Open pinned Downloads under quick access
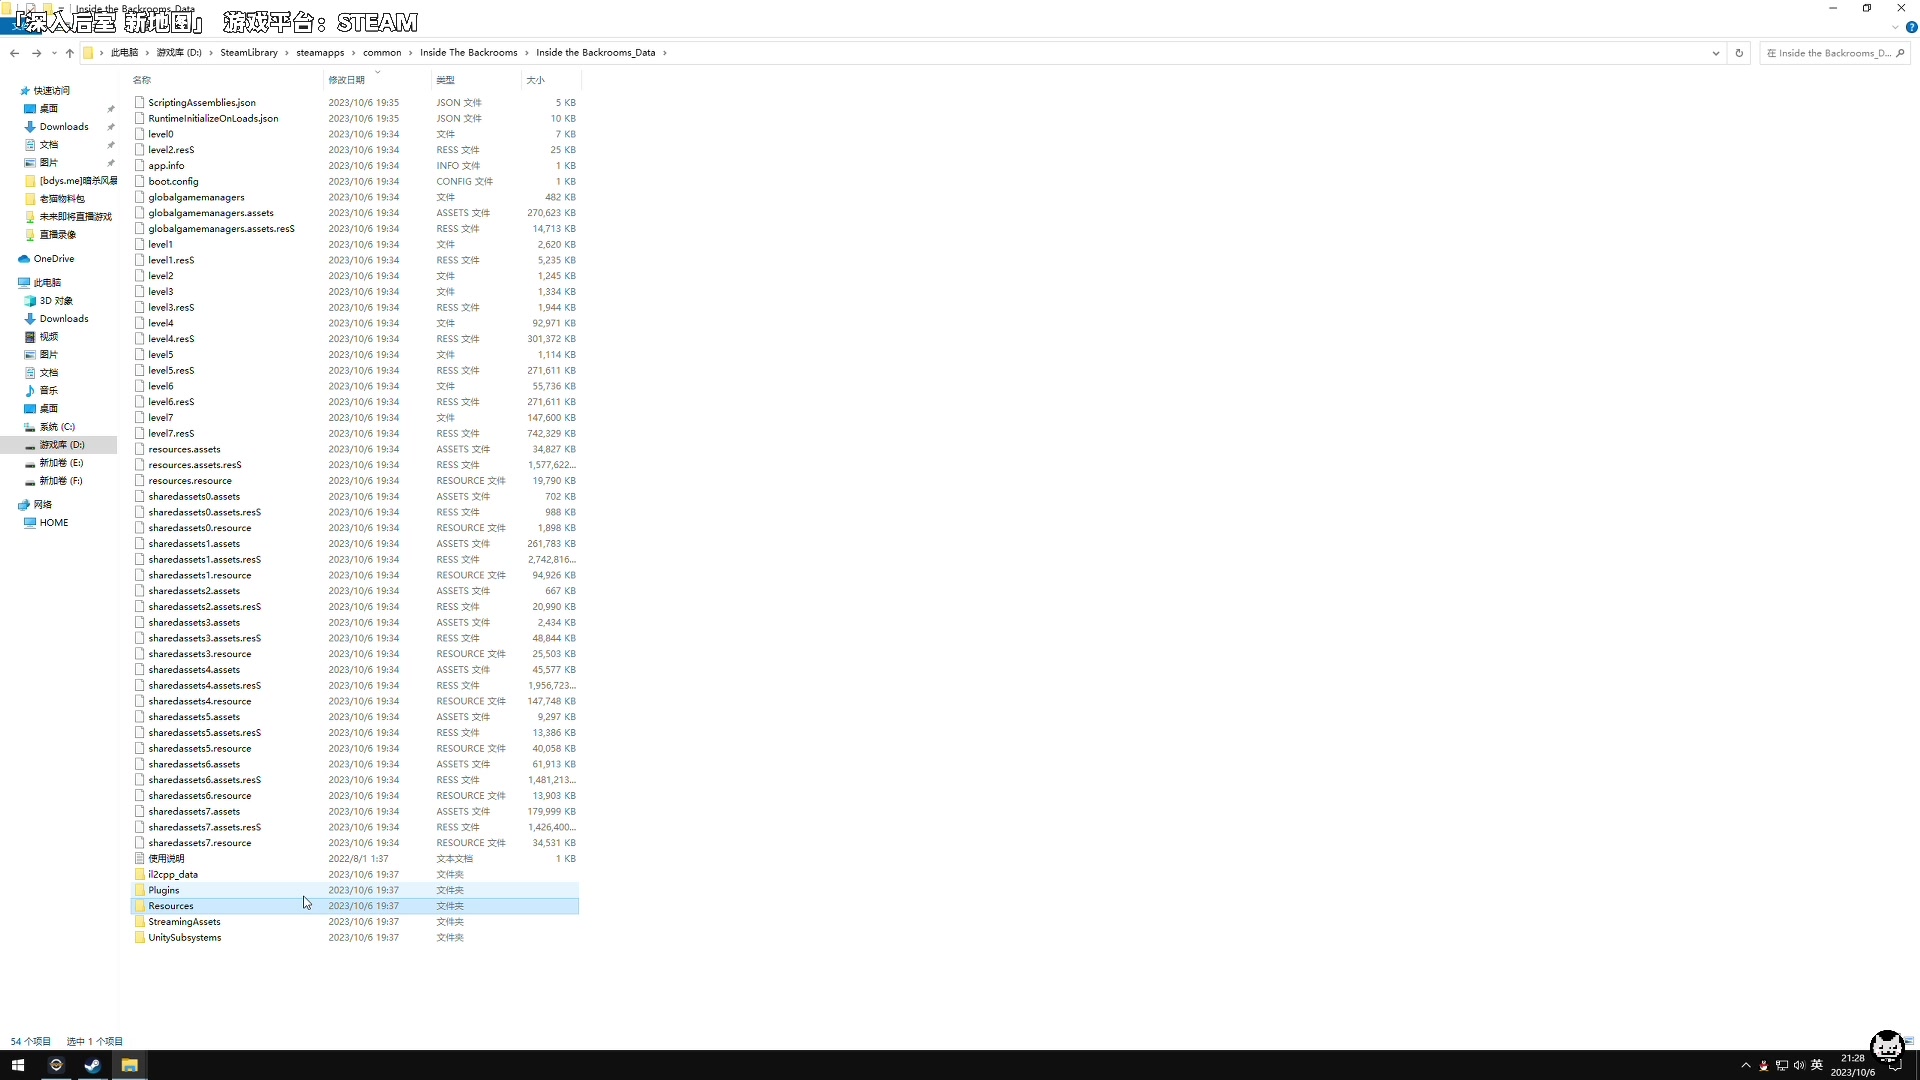The width and height of the screenshot is (1920, 1080). (x=64, y=127)
